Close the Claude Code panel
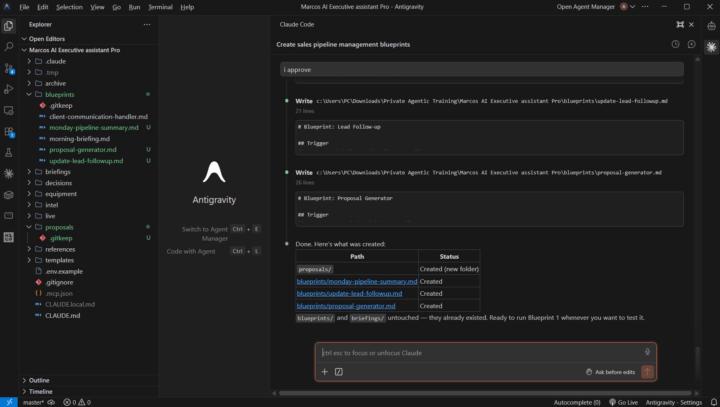 692,24
